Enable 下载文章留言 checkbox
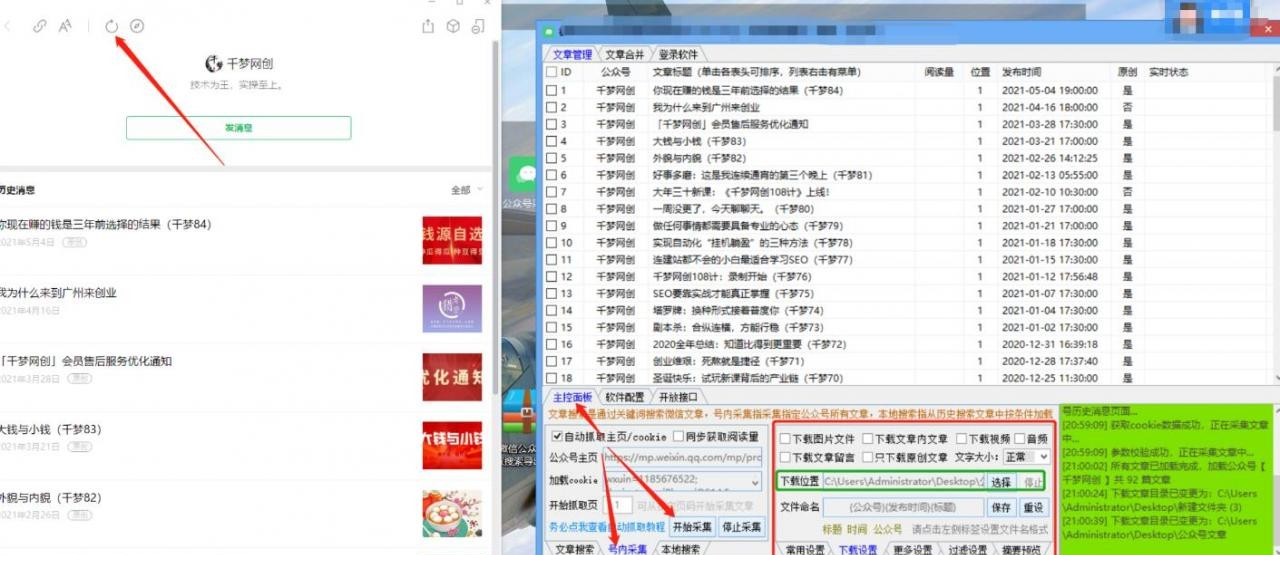1280x578 pixels. tap(785, 457)
